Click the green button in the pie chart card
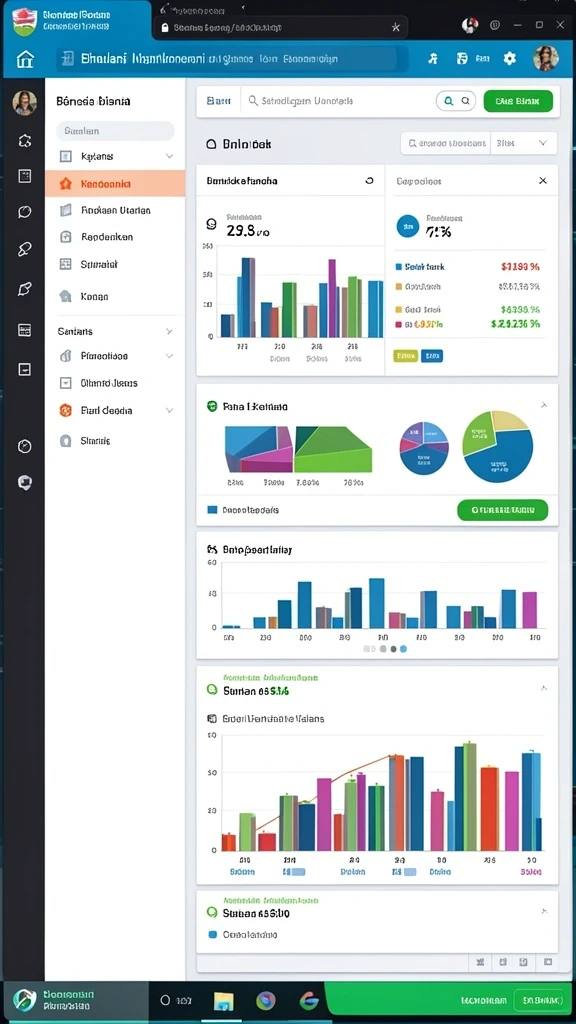The width and height of the screenshot is (576, 1024). tap(502, 509)
